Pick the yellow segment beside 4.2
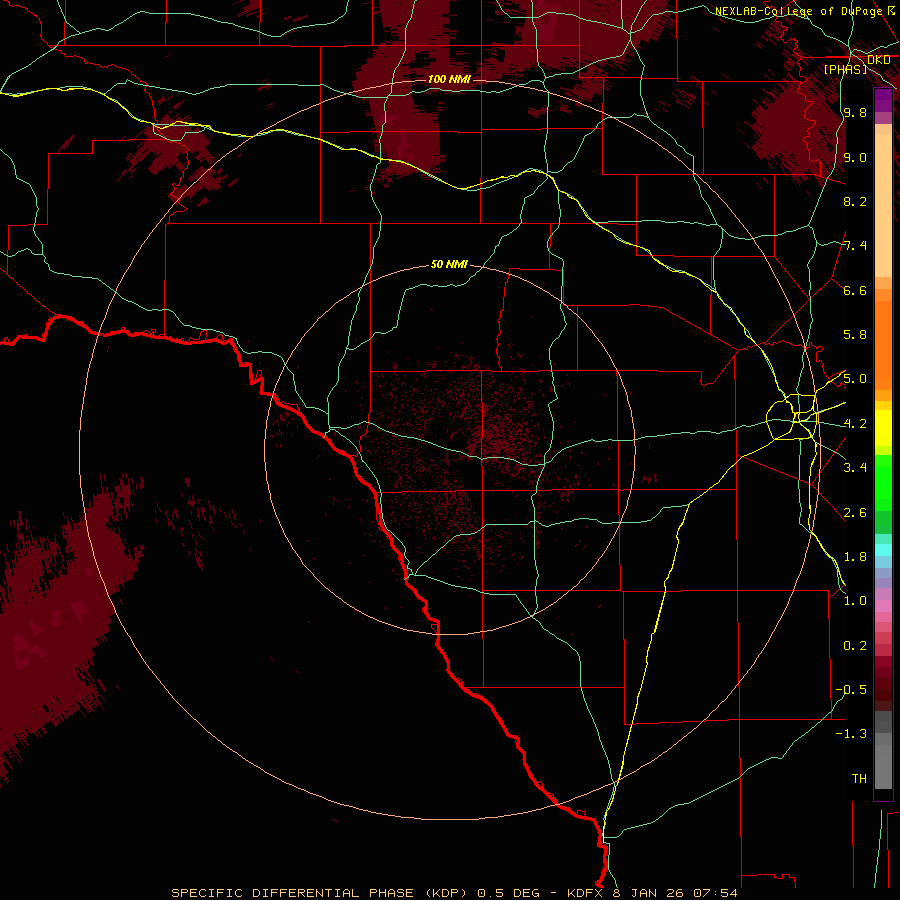The image size is (900, 900). coord(883,428)
